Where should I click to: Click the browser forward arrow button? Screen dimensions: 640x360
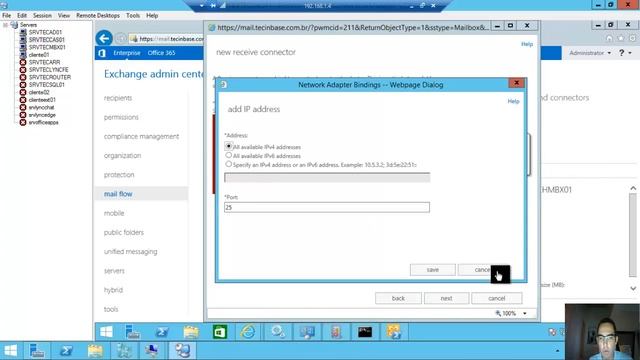[x=120, y=38]
